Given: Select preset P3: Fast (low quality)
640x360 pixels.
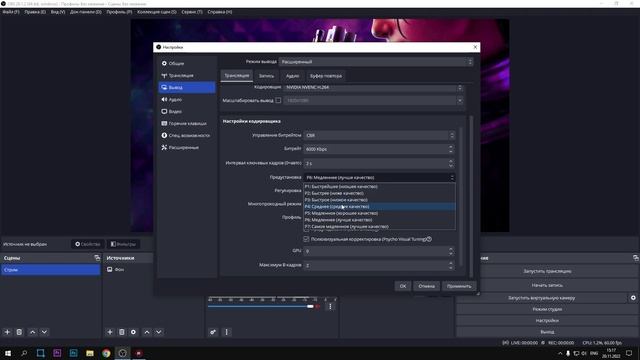Looking at the screenshot, I should (380, 200).
